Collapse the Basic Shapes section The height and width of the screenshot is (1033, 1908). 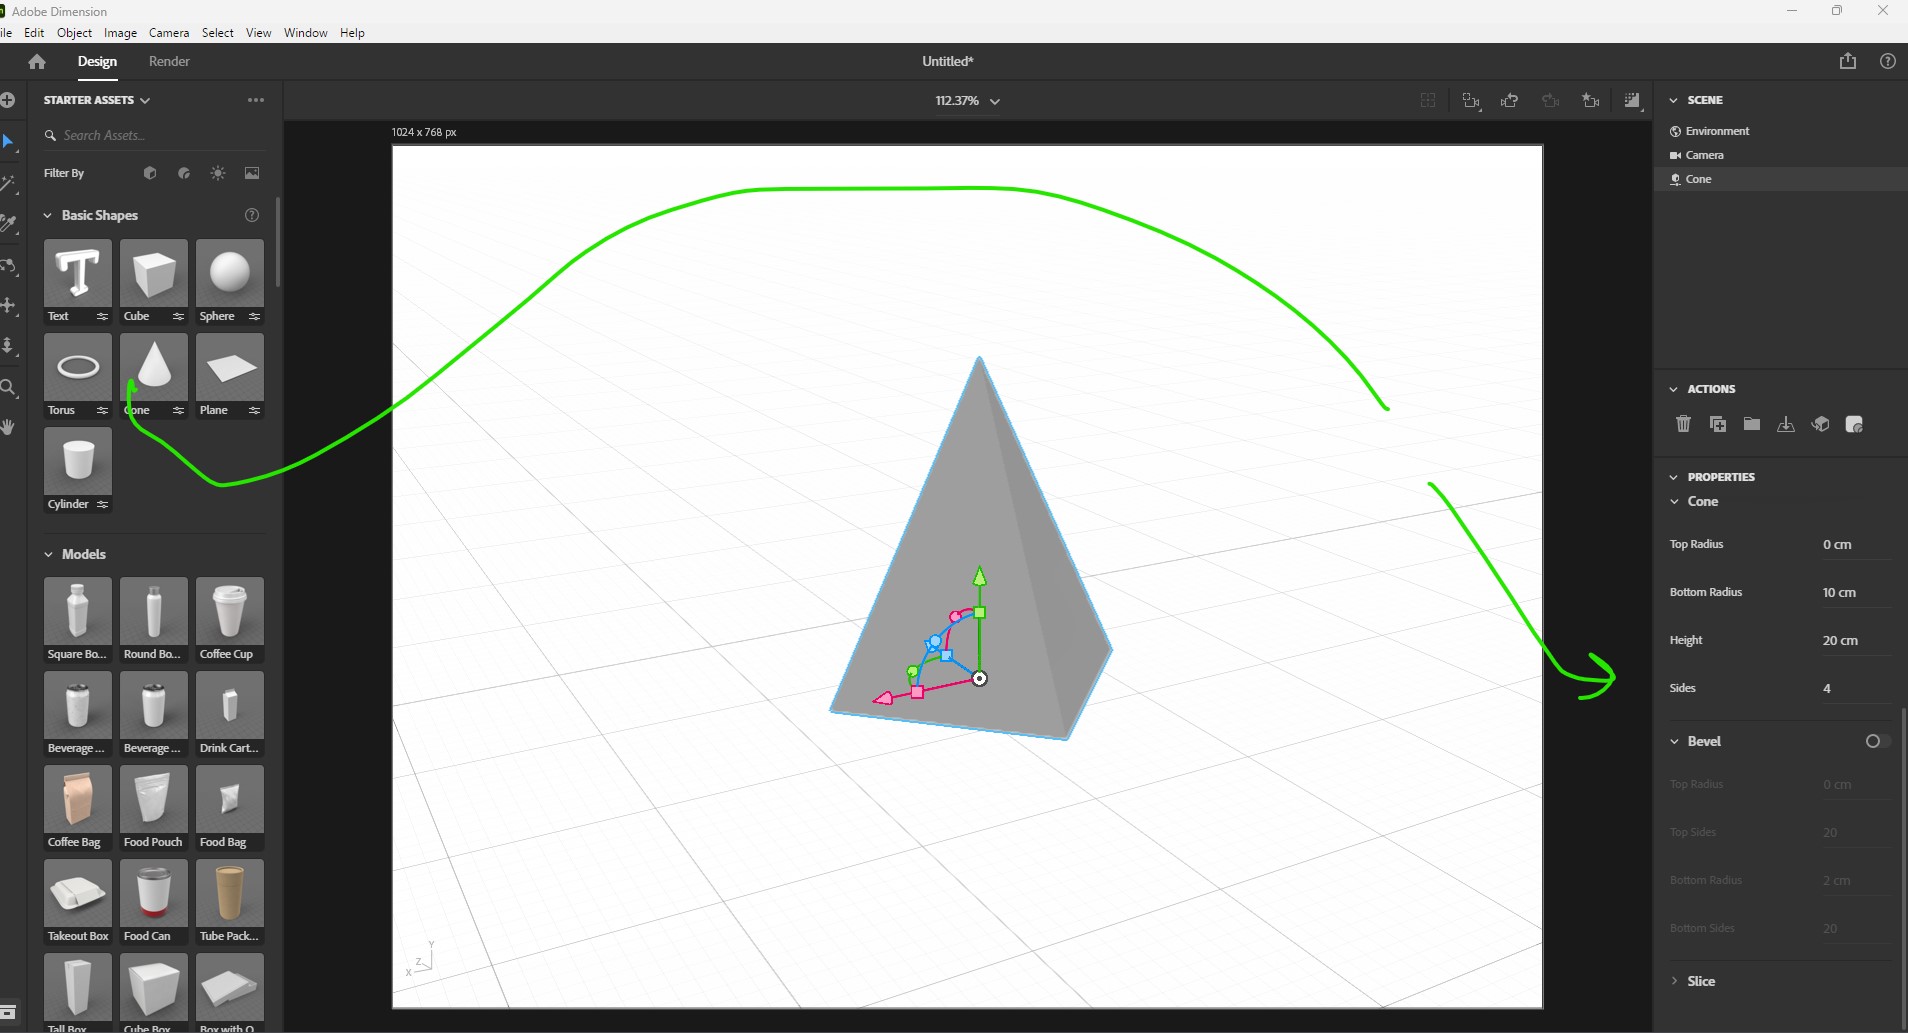click(x=48, y=215)
